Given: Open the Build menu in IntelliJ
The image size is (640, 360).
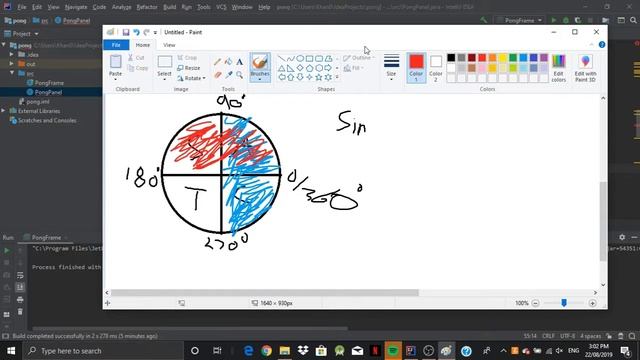Looking at the screenshot, I should [x=169, y=7].
